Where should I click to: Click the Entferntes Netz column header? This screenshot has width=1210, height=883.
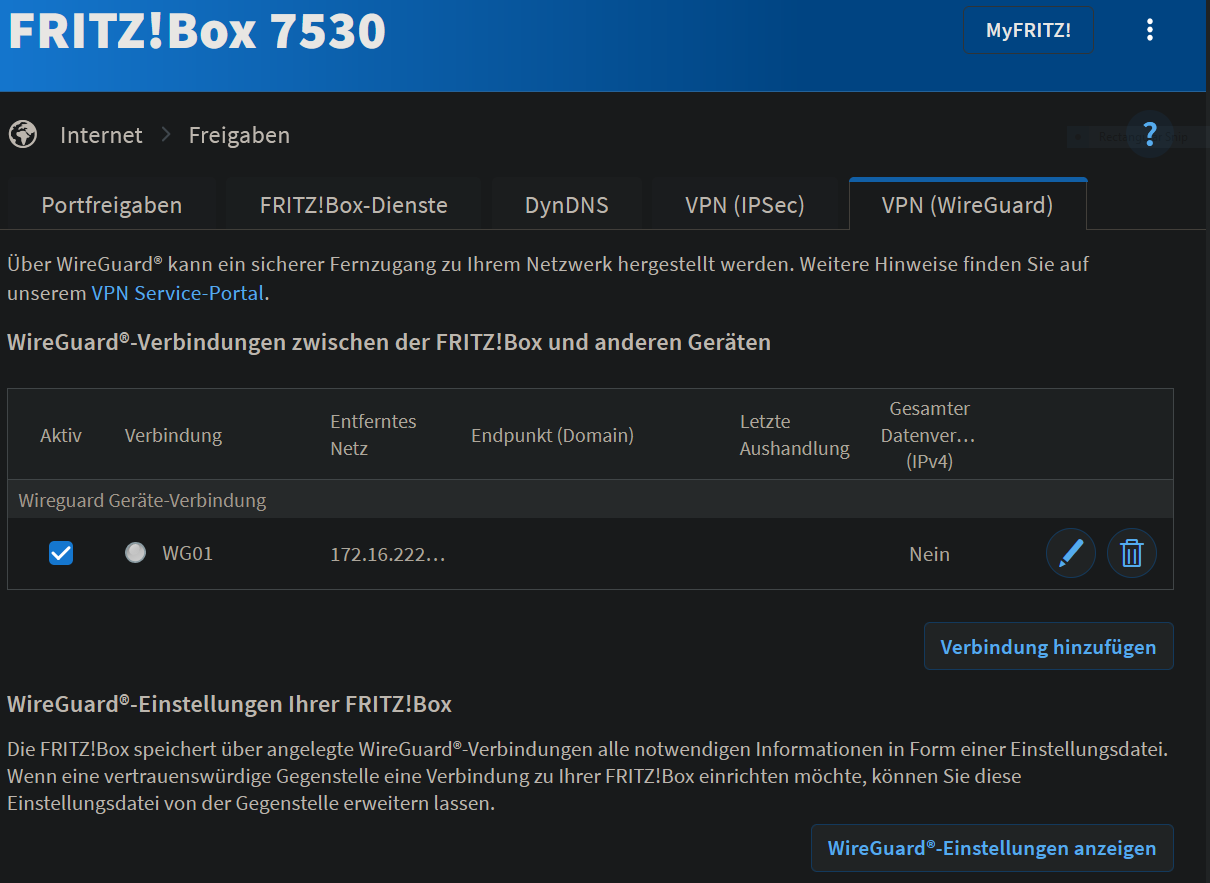pos(373,435)
